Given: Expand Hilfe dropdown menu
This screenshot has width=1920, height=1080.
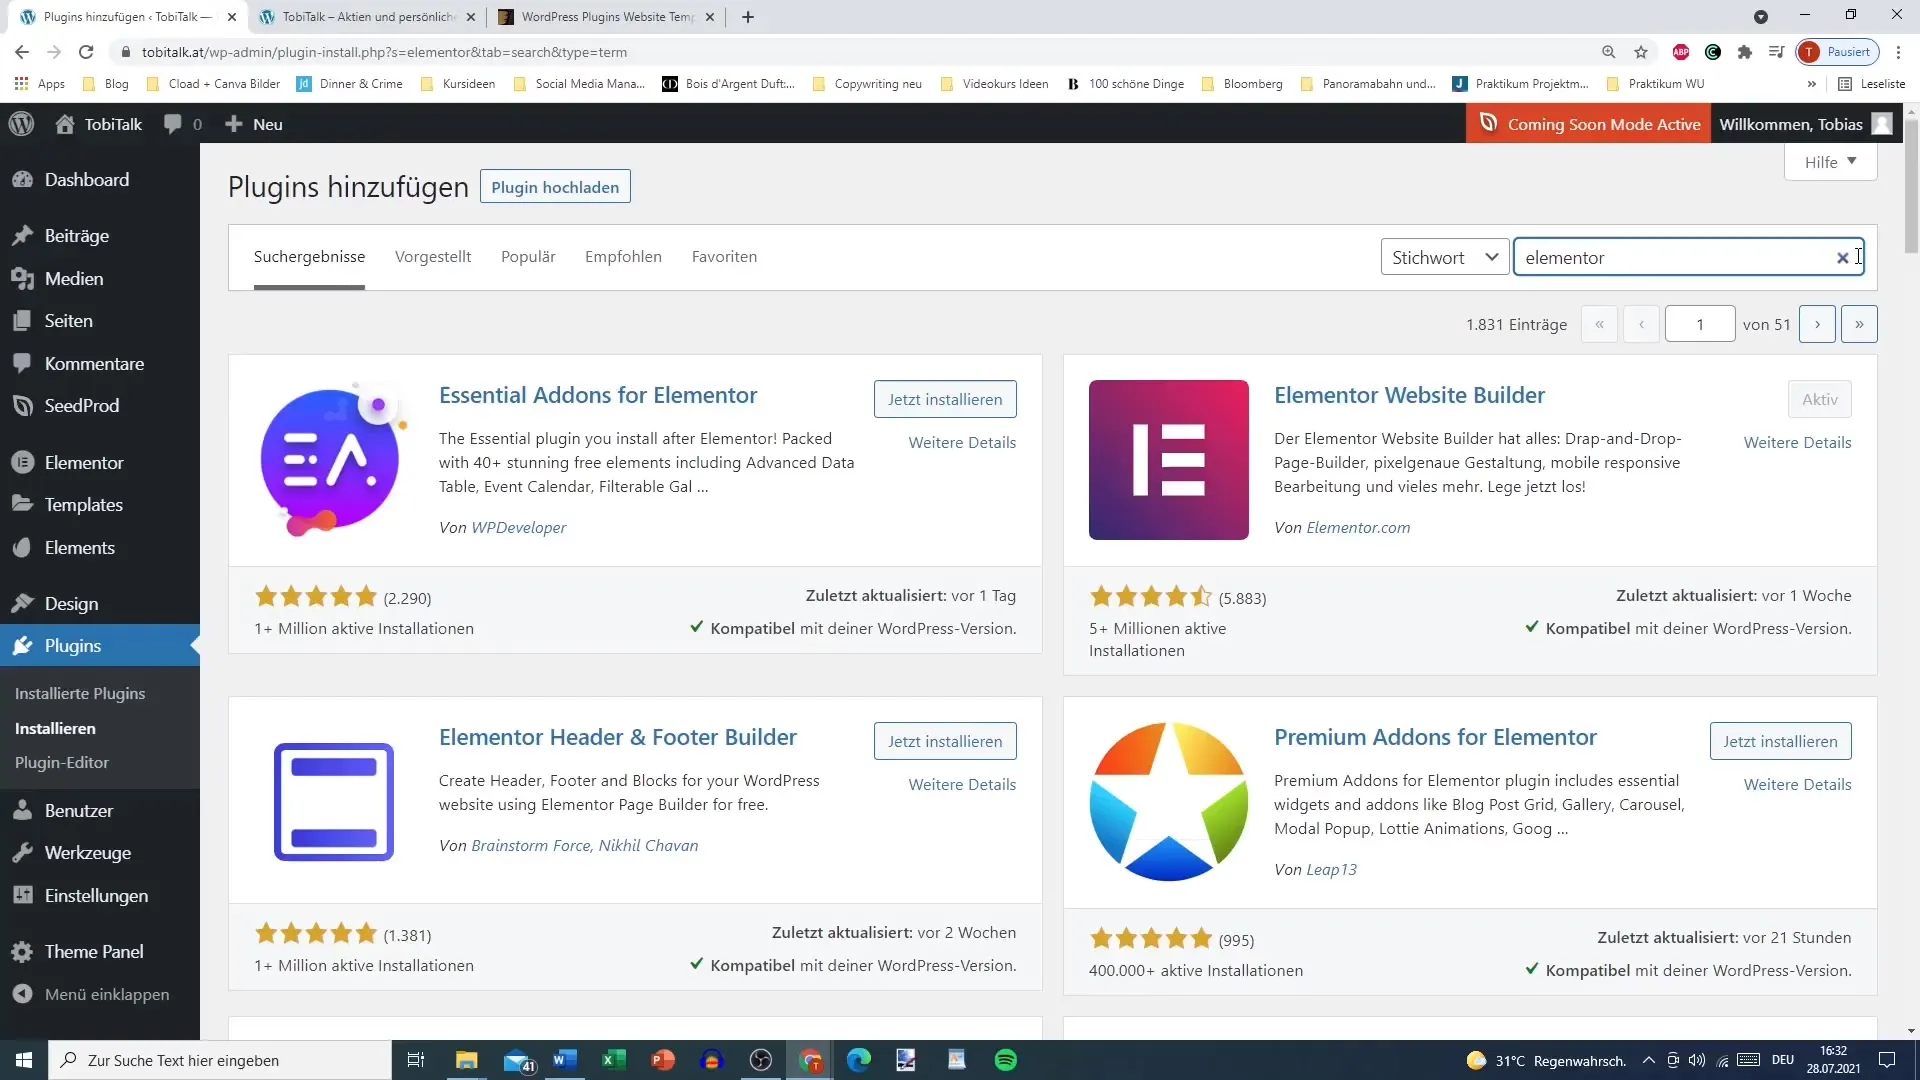Looking at the screenshot, I should tap(1832, 161).
